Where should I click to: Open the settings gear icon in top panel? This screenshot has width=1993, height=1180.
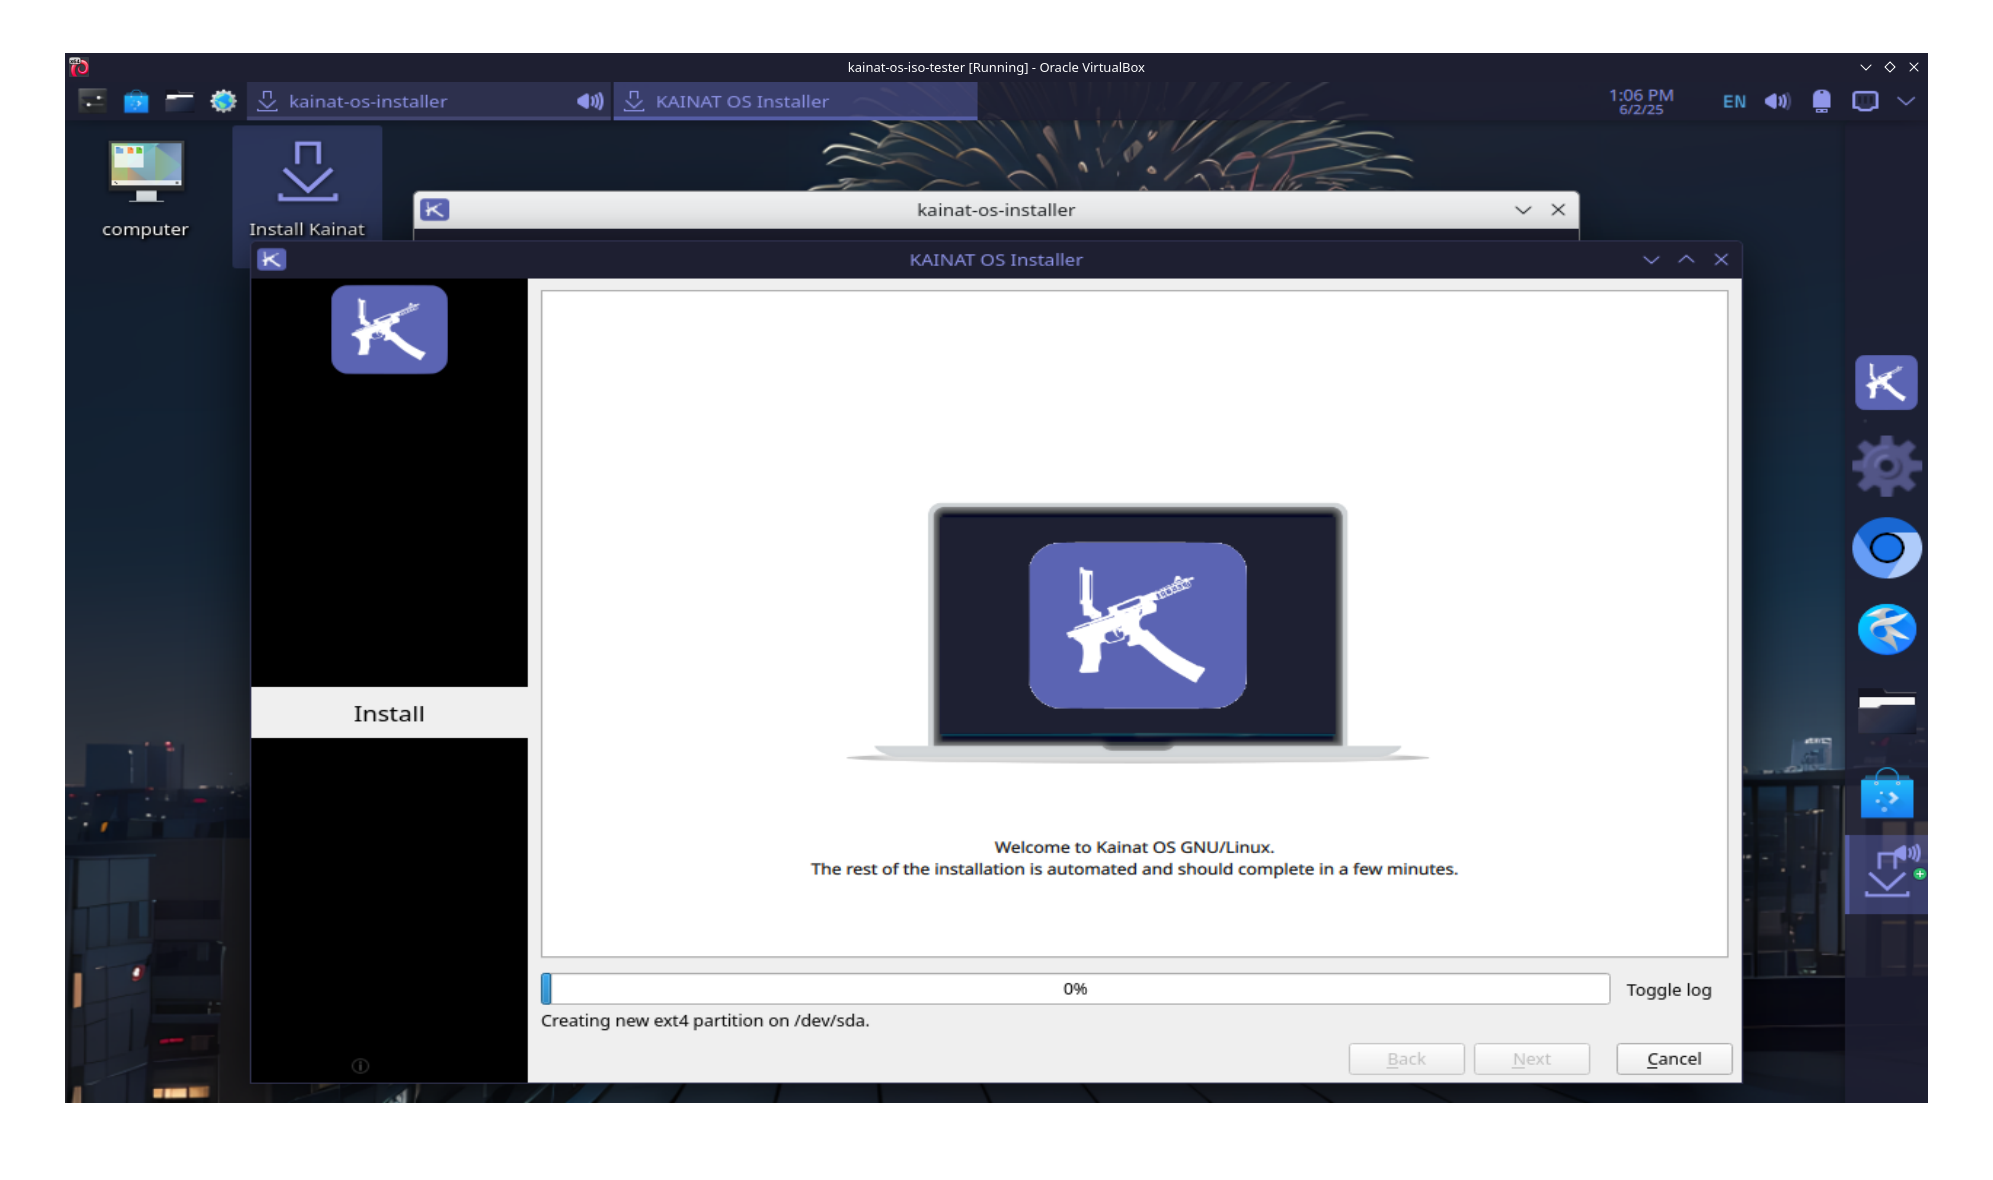tap(223, 101)
